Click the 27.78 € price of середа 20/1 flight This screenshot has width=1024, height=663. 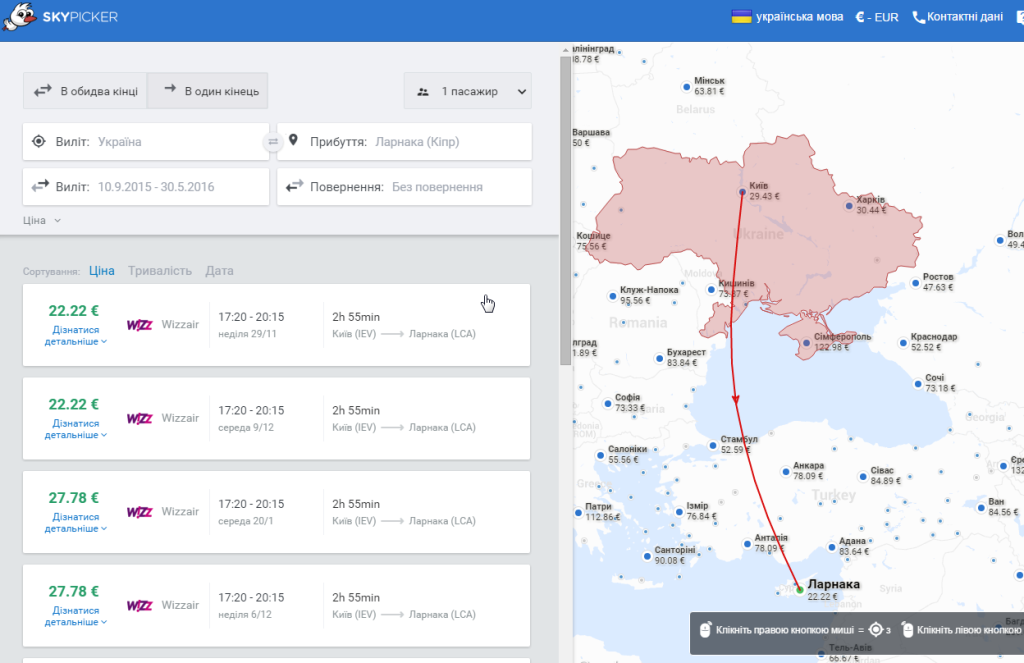[x=74, y=498]
